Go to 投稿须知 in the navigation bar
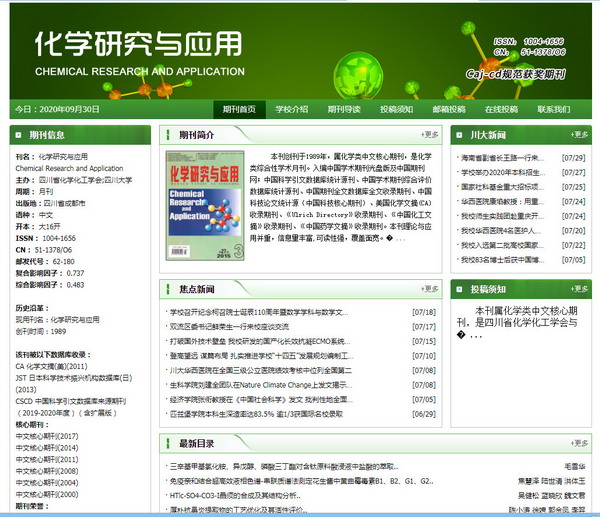 (396, 109)
